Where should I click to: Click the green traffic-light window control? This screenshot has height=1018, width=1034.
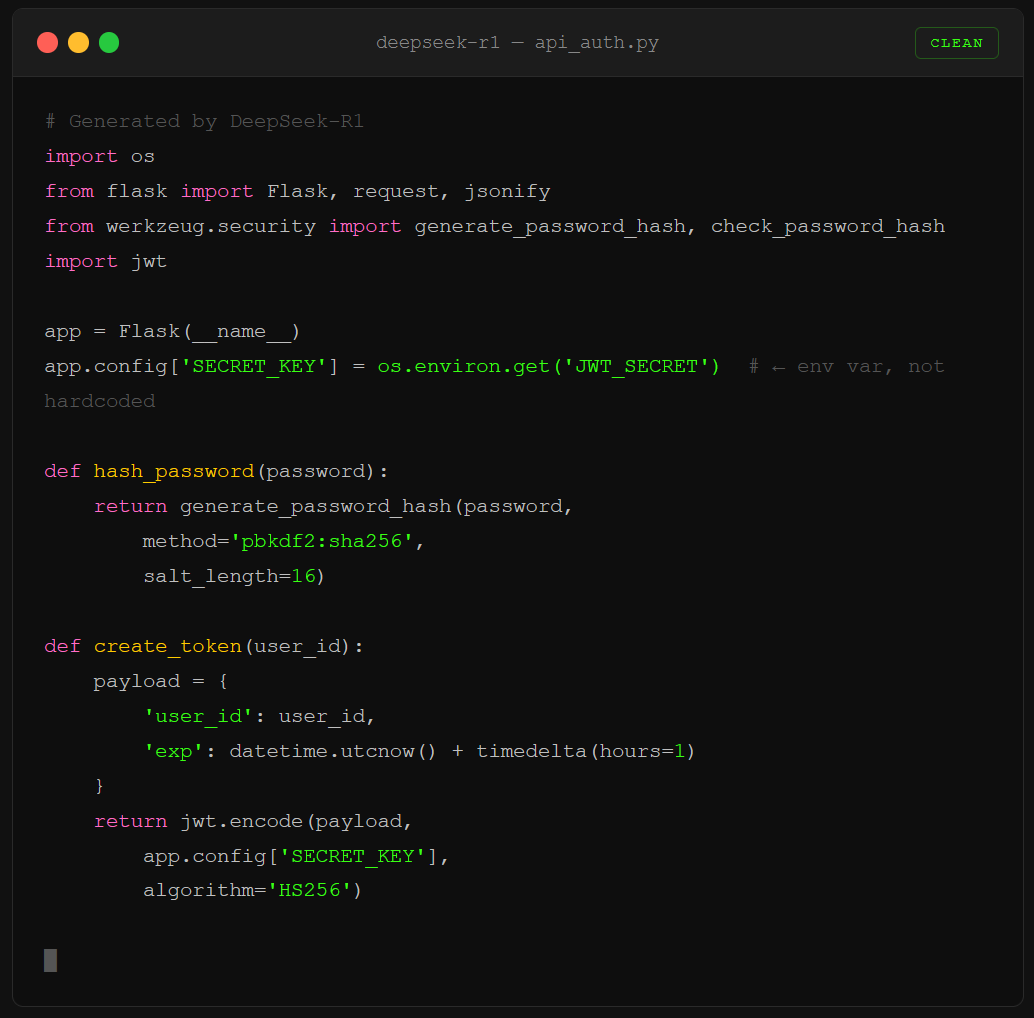pyautogui.click(x=109, y=42)
